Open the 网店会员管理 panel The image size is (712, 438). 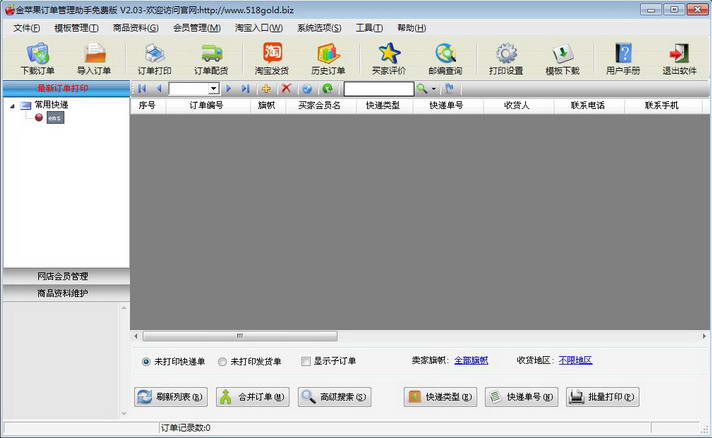66,276
